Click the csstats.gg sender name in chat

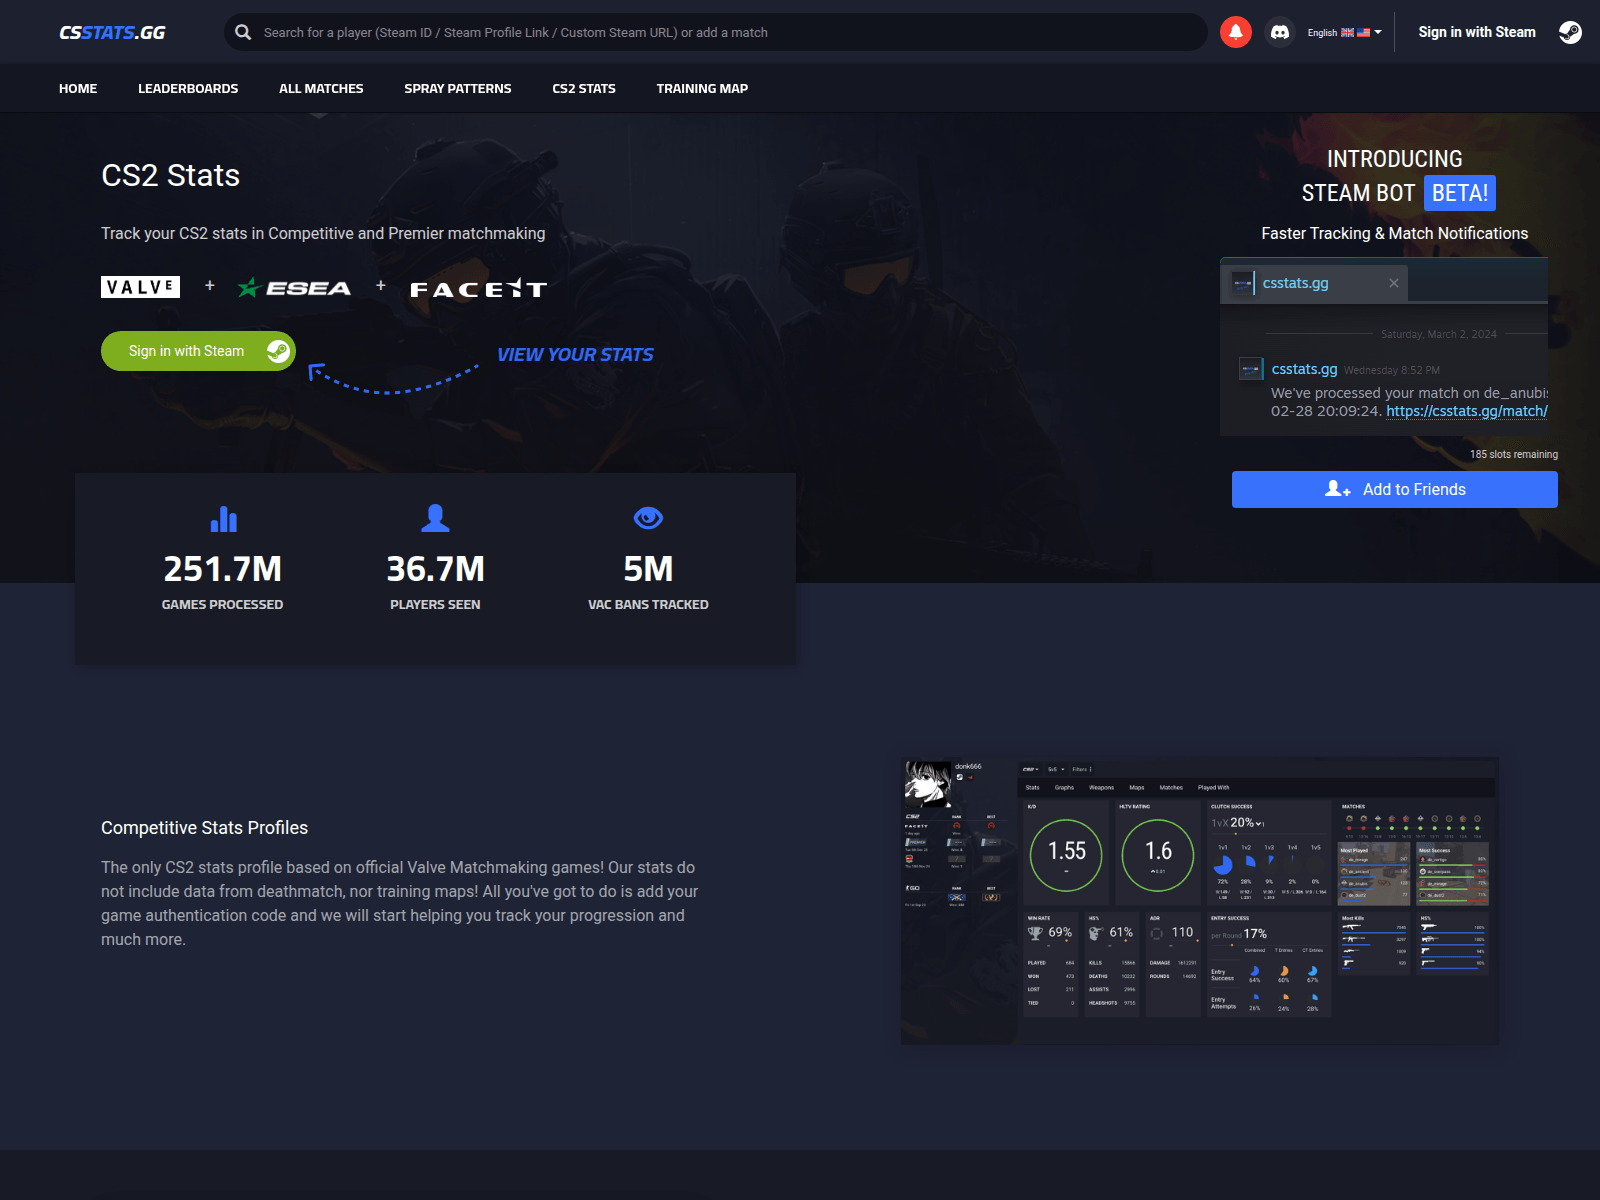(1304, 369)
